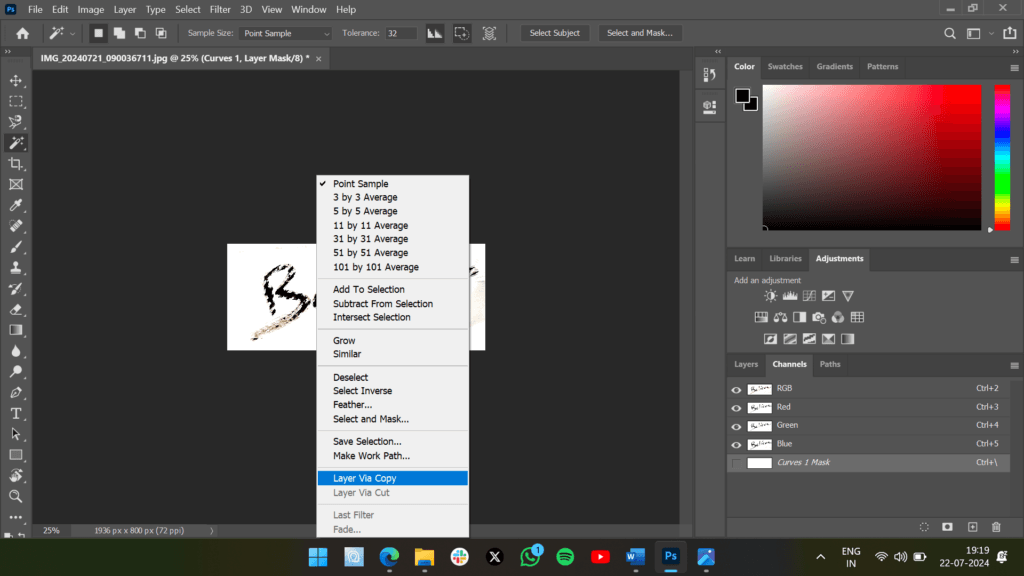Toggle visibility of Blue channel
The width and height of the screenshot is (1024, 576).
coord(736,445)
